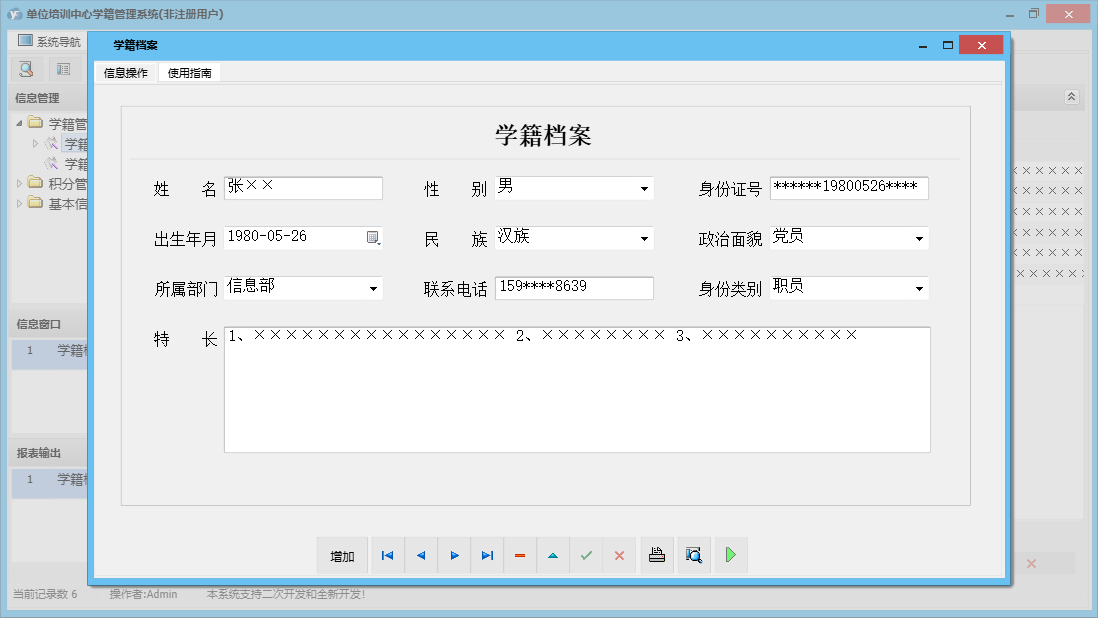Screen dimensions: 1098x618
Task: Expand the 基本信 tree node
Action: (x=20, y=203)
